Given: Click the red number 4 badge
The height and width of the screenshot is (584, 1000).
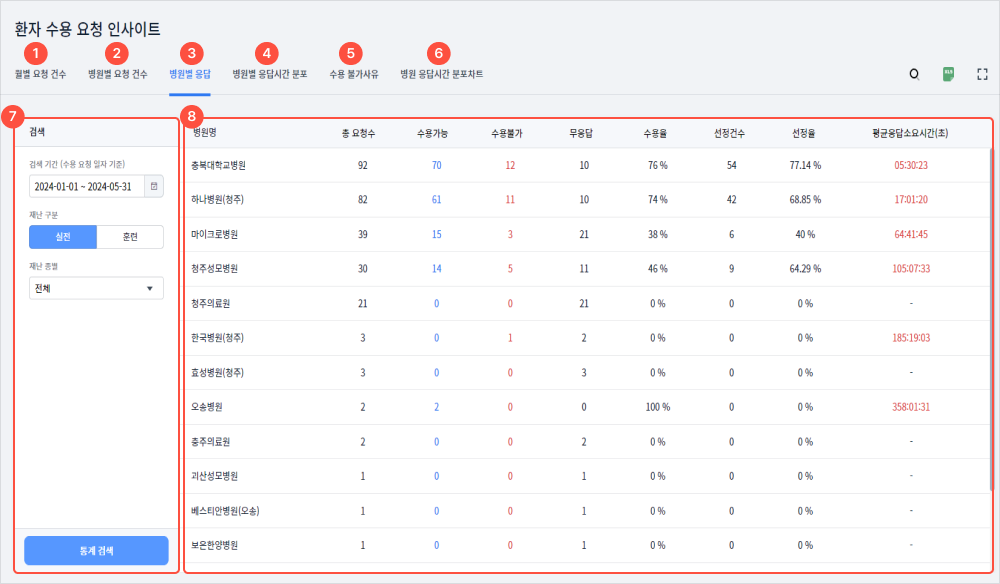Looking at the screenshot, I should (x=266, y=53).
